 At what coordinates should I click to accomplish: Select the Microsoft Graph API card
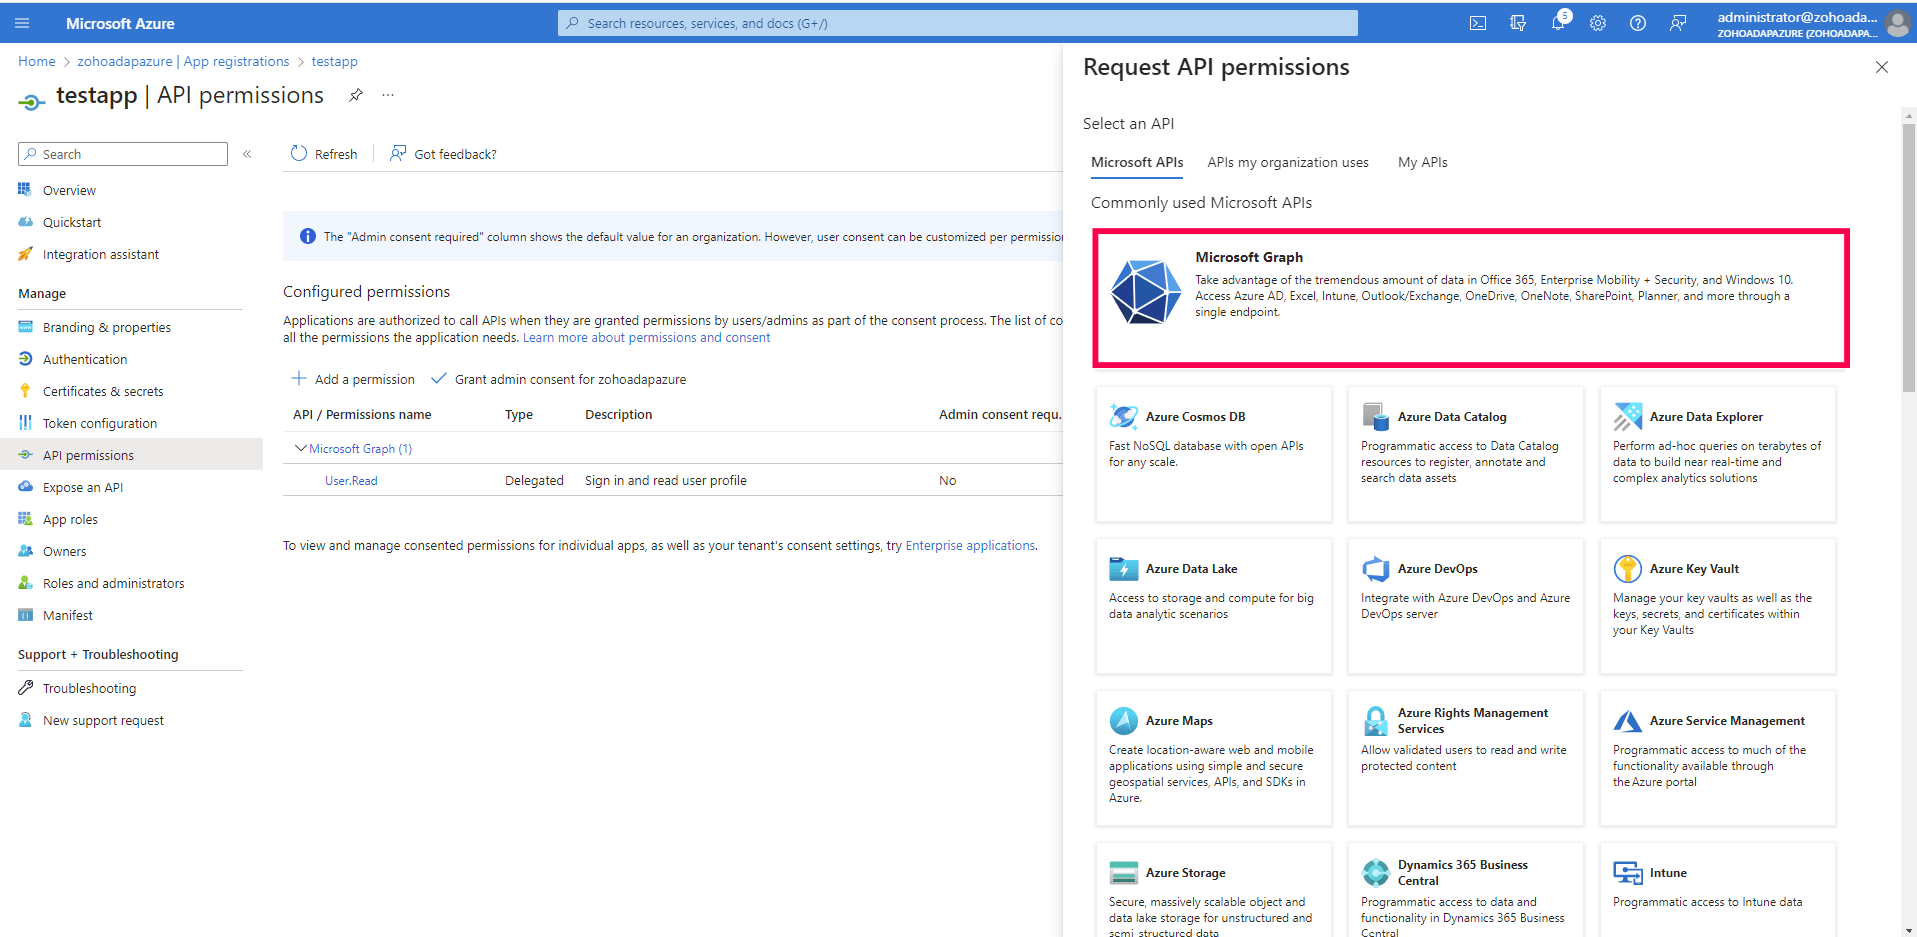(x=1470, y=296)
